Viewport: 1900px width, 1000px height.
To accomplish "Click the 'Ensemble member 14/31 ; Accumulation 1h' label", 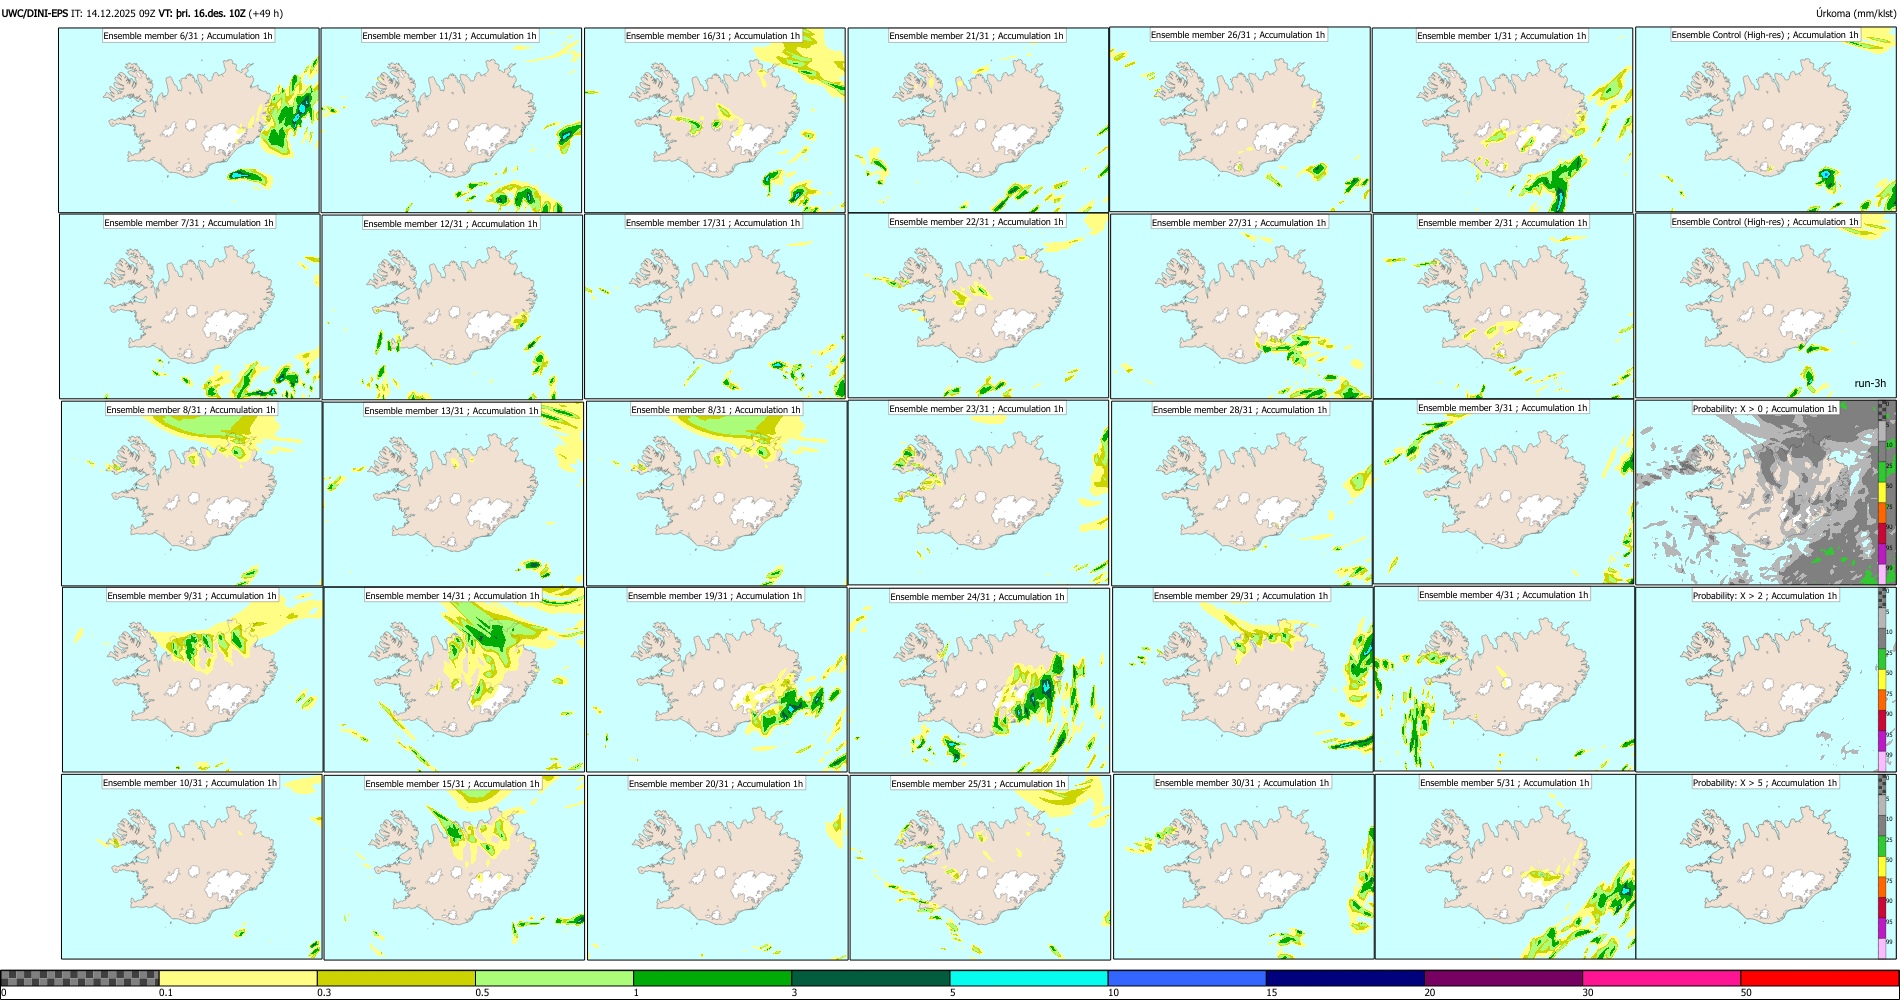I will click(452, 596).
